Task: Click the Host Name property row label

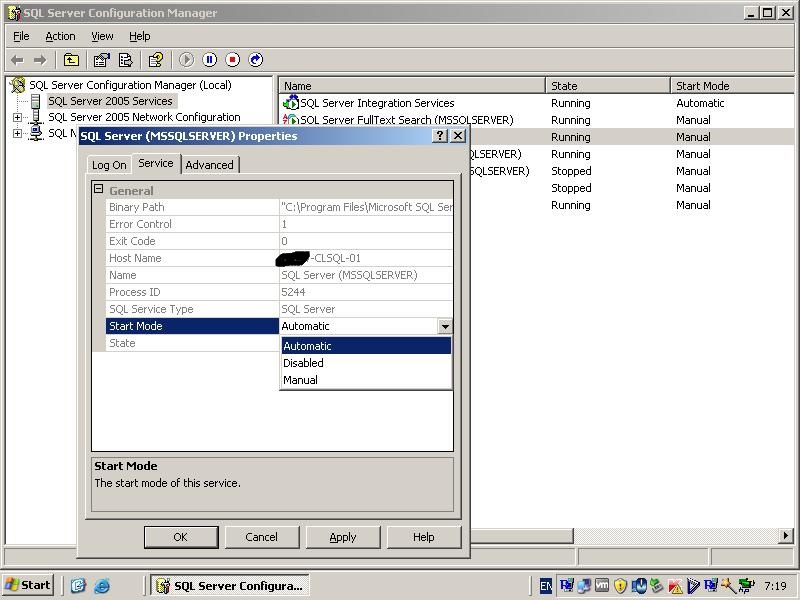Action: [x=192, y=258]
